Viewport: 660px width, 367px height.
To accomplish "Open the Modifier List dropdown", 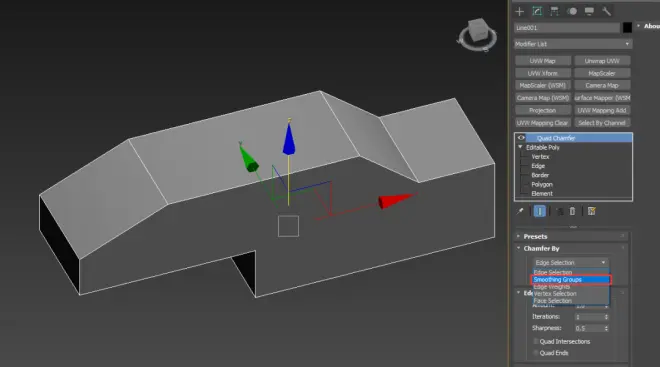I will point(573,44).
